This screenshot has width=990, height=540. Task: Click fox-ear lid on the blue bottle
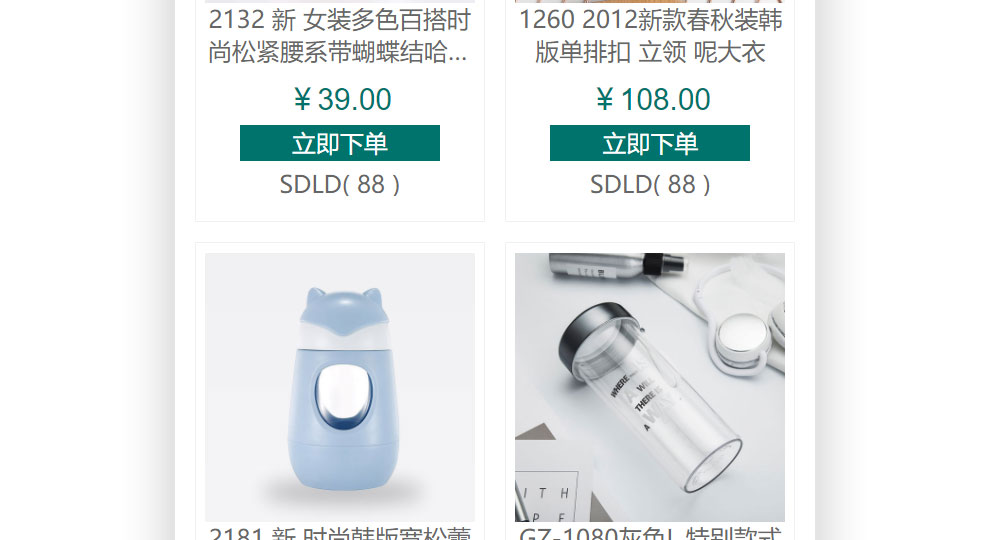pyautogui.click(x=342, y=308)
